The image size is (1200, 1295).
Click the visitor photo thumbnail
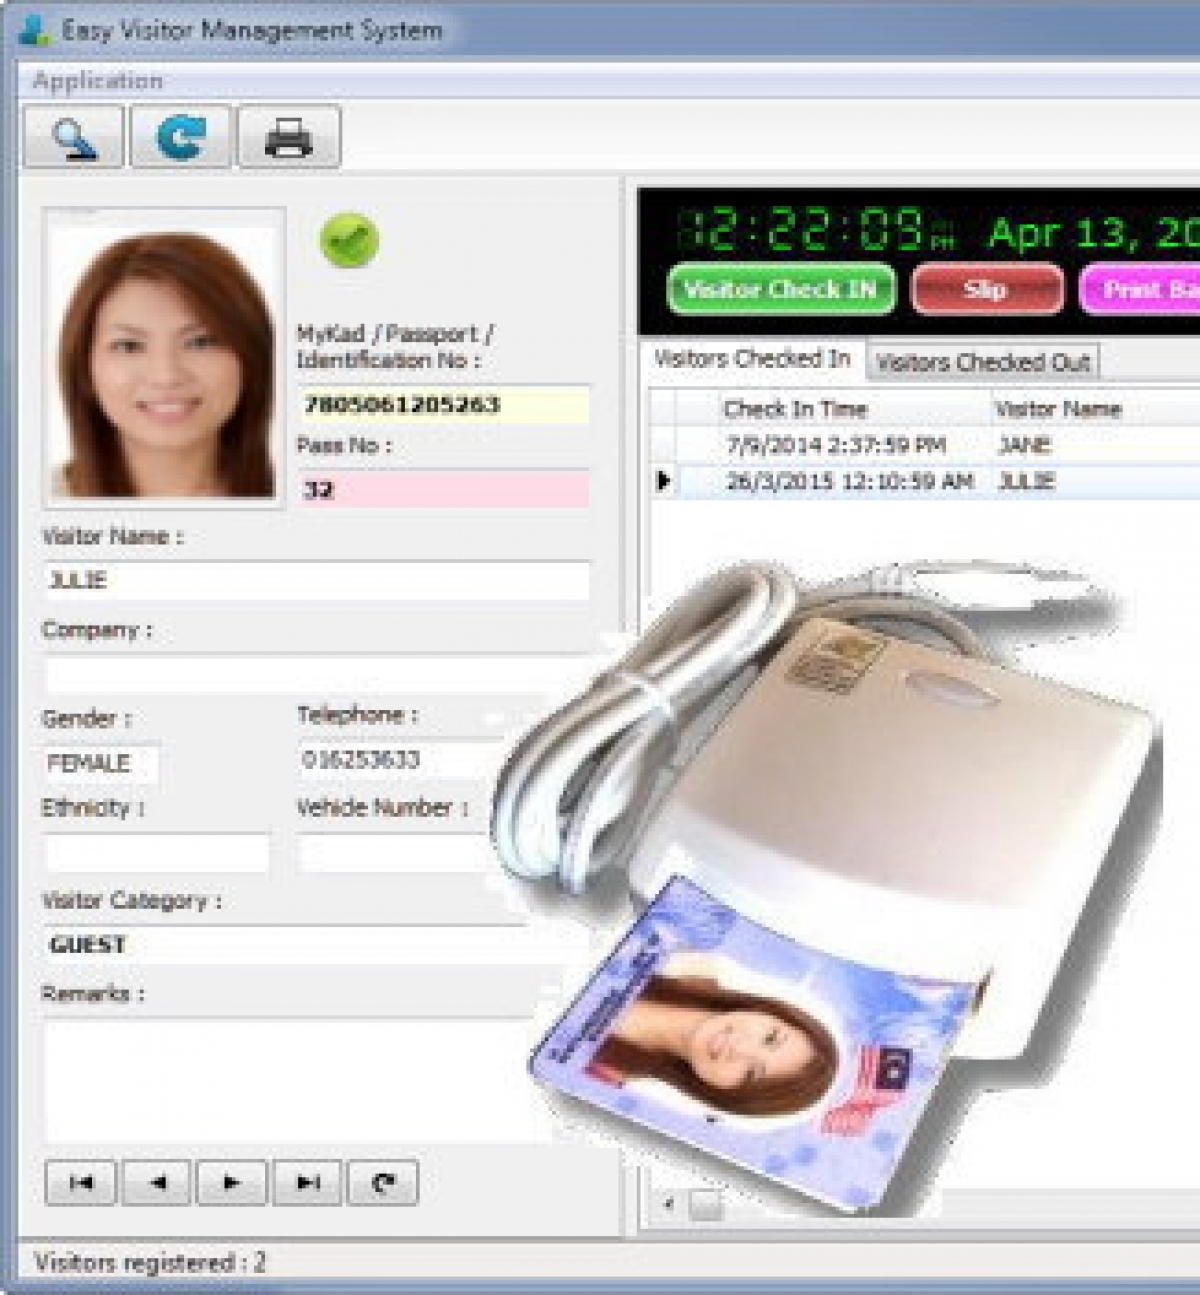[164, 358]
